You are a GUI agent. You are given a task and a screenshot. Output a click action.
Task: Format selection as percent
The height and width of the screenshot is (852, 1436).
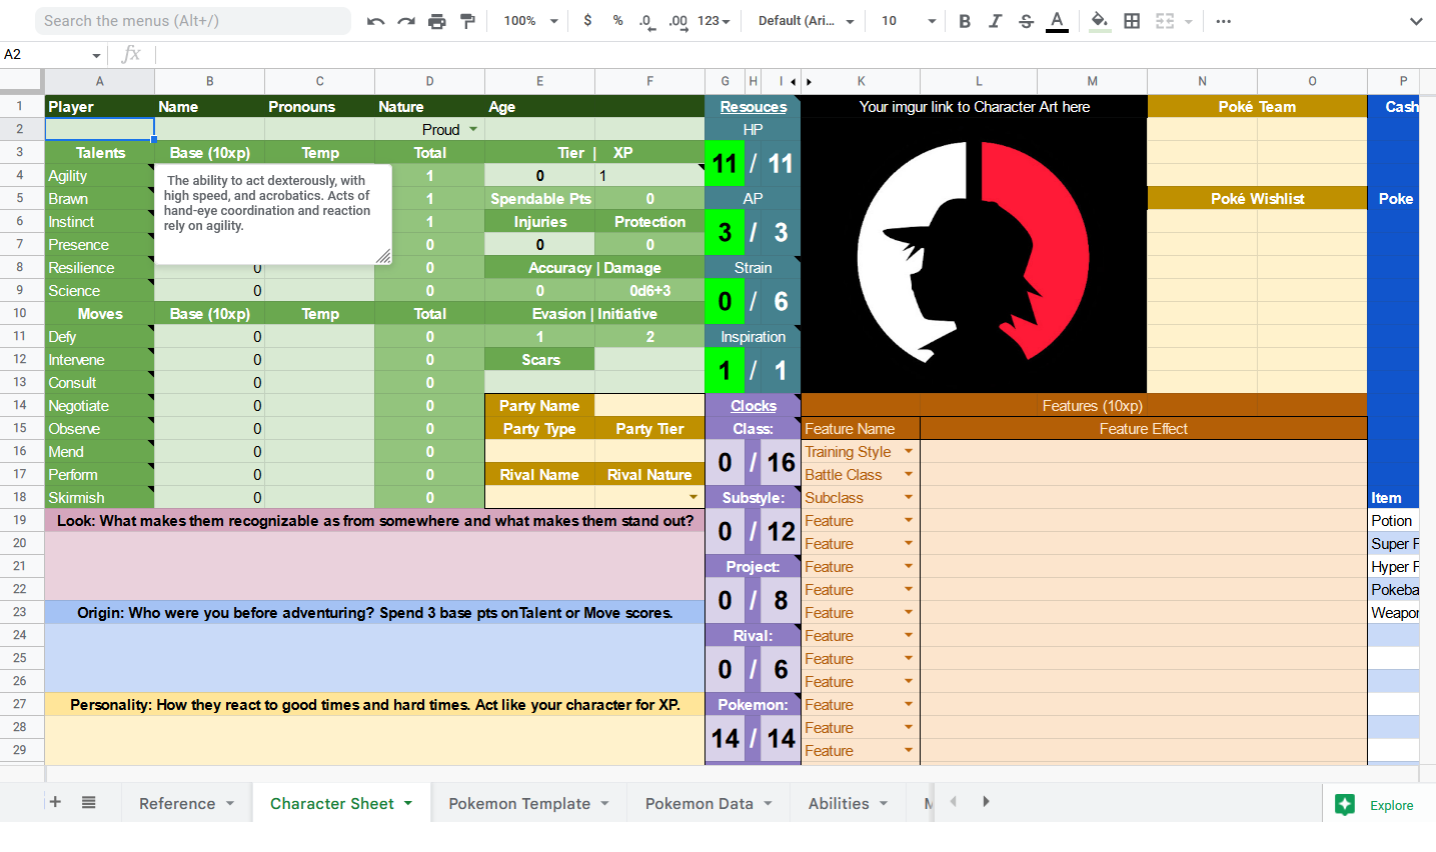pyautogui.click(x=618, y=21)
